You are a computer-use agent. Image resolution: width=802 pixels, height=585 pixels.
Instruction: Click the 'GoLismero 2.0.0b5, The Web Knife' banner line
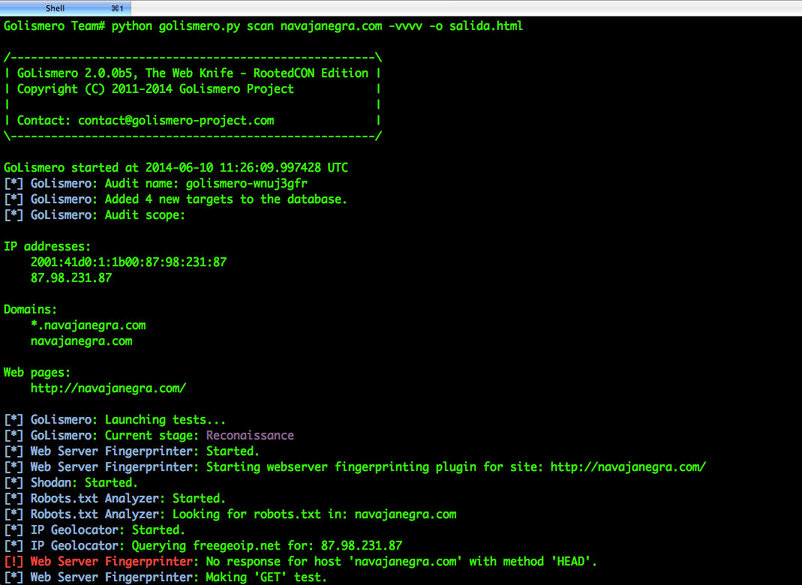coord(193,73)
